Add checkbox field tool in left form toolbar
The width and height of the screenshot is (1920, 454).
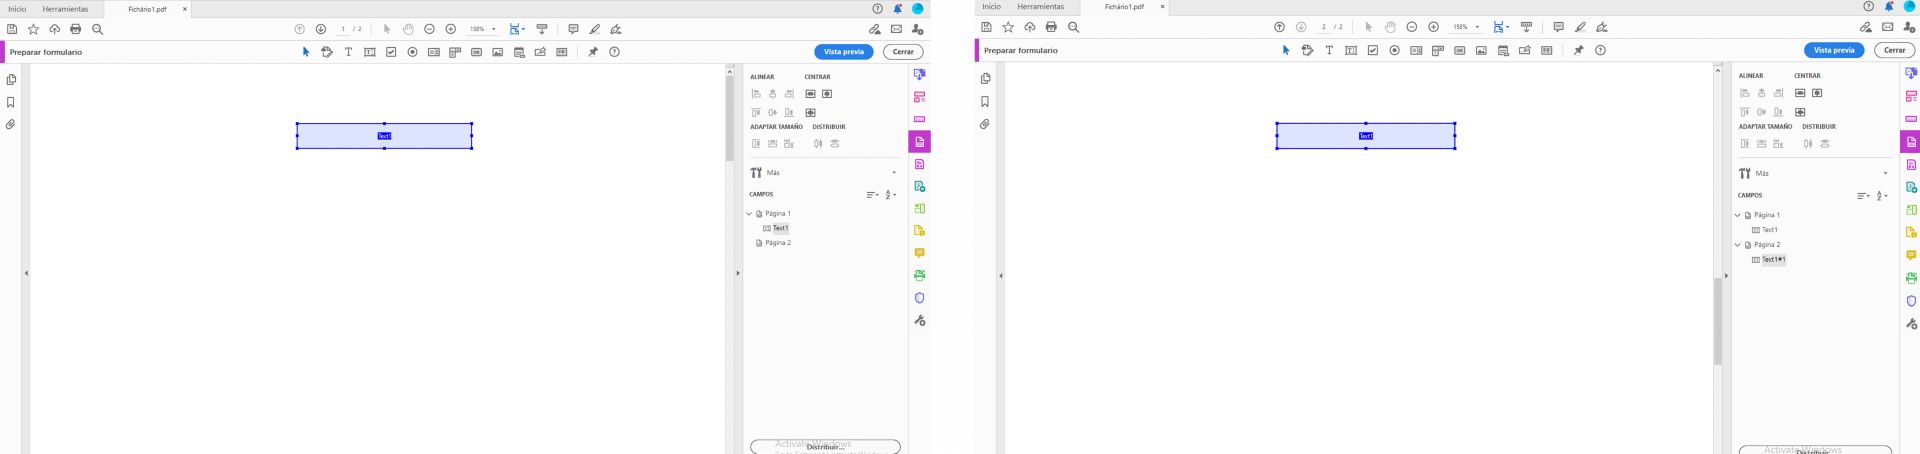[x=391, y=52]
